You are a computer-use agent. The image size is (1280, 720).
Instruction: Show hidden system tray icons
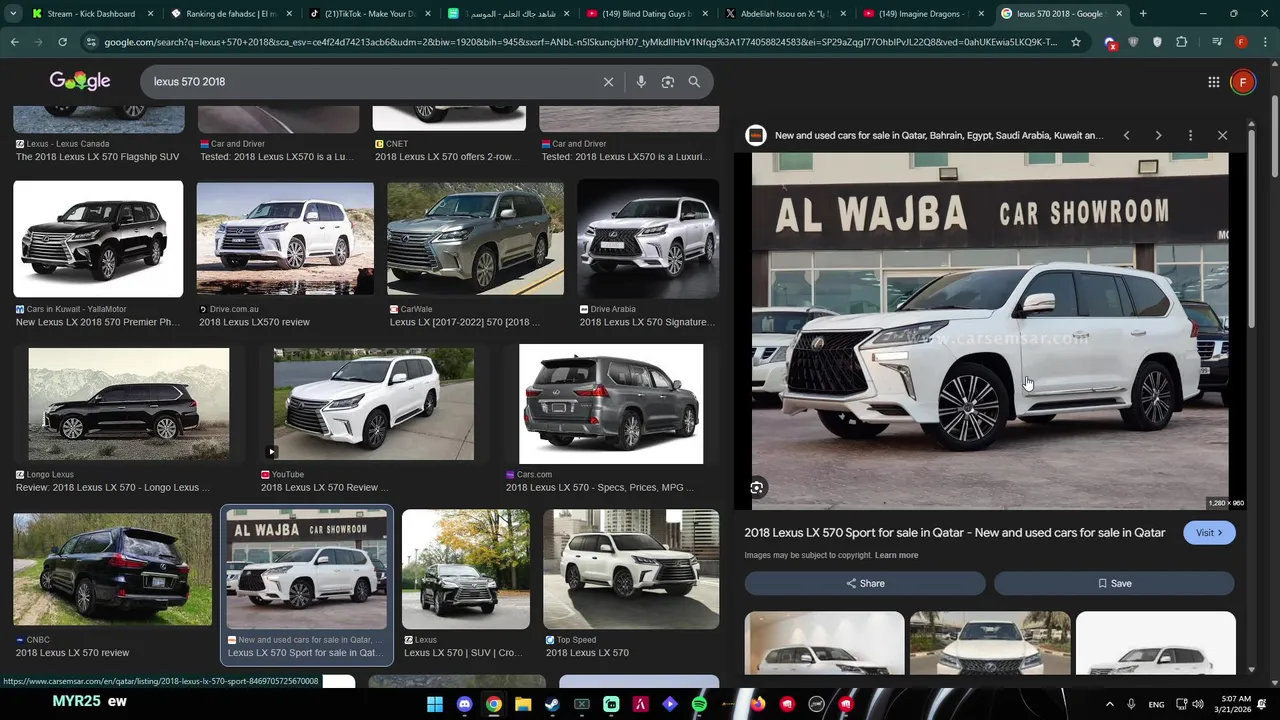click(1109, 704)
